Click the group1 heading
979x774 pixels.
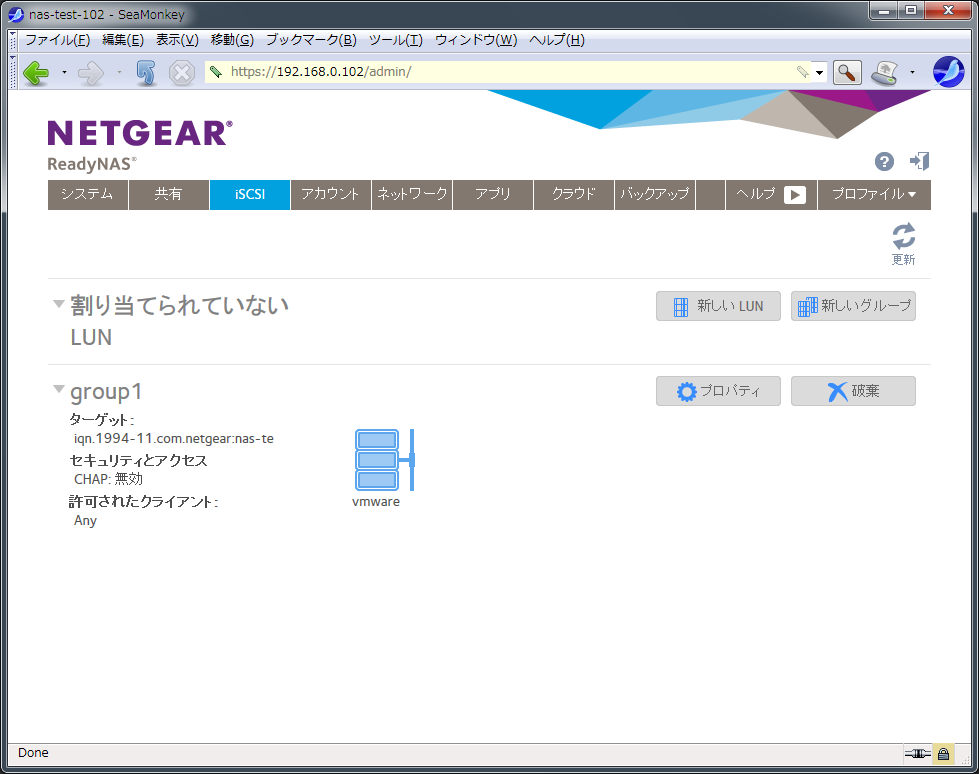click(106, 392)
